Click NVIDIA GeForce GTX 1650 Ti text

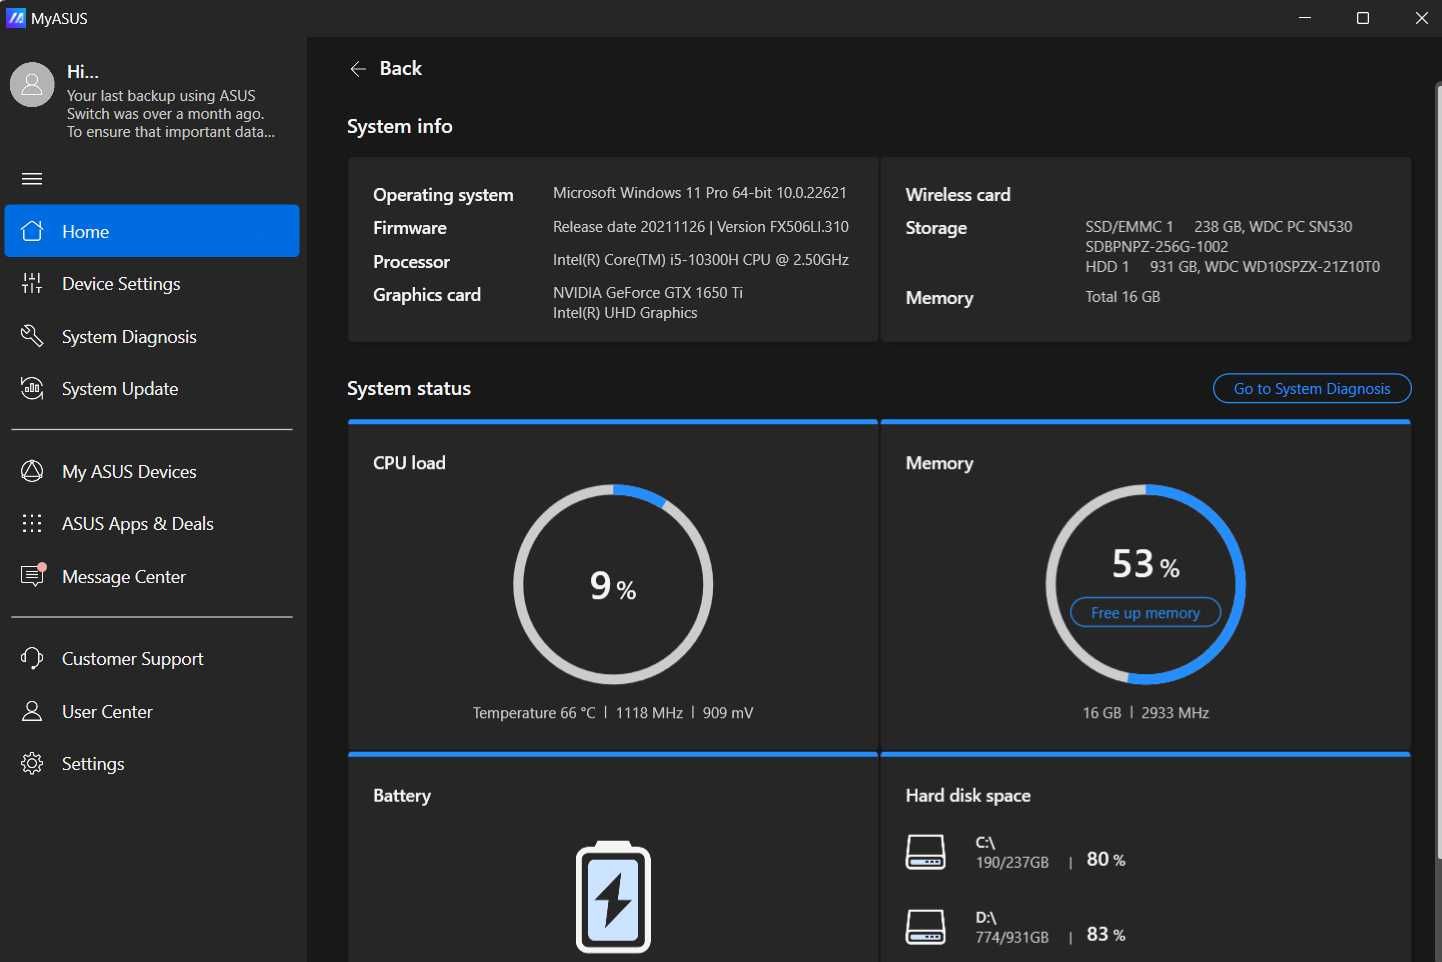pyautogui.click(x=648, y=293)
